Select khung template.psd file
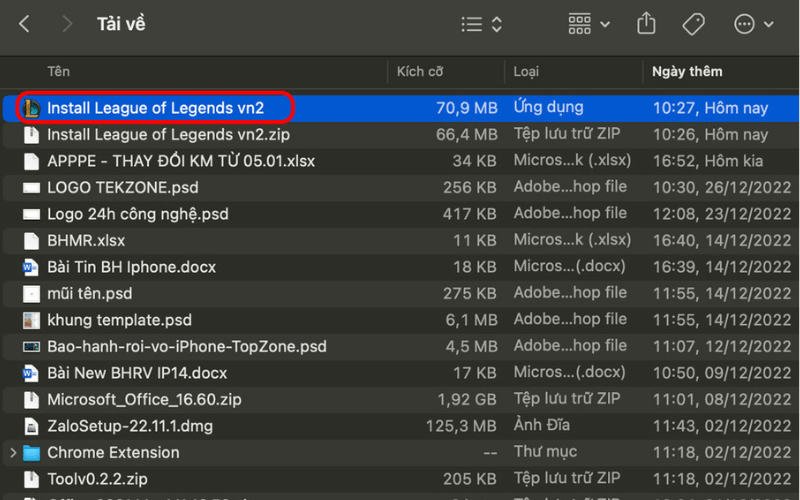 point(119,320)
